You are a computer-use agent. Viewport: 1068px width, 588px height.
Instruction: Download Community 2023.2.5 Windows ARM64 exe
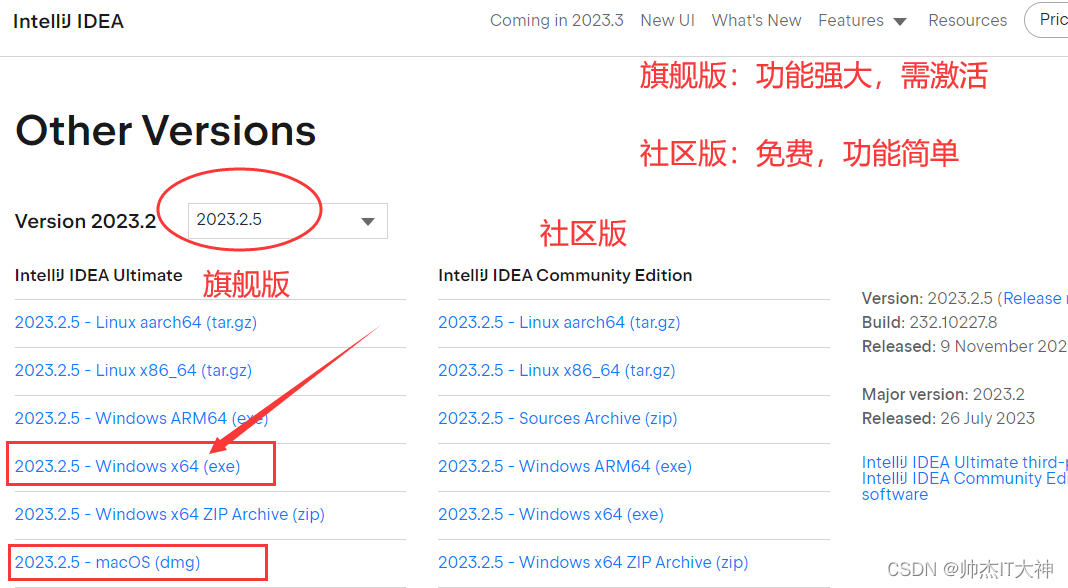point(565,466)
